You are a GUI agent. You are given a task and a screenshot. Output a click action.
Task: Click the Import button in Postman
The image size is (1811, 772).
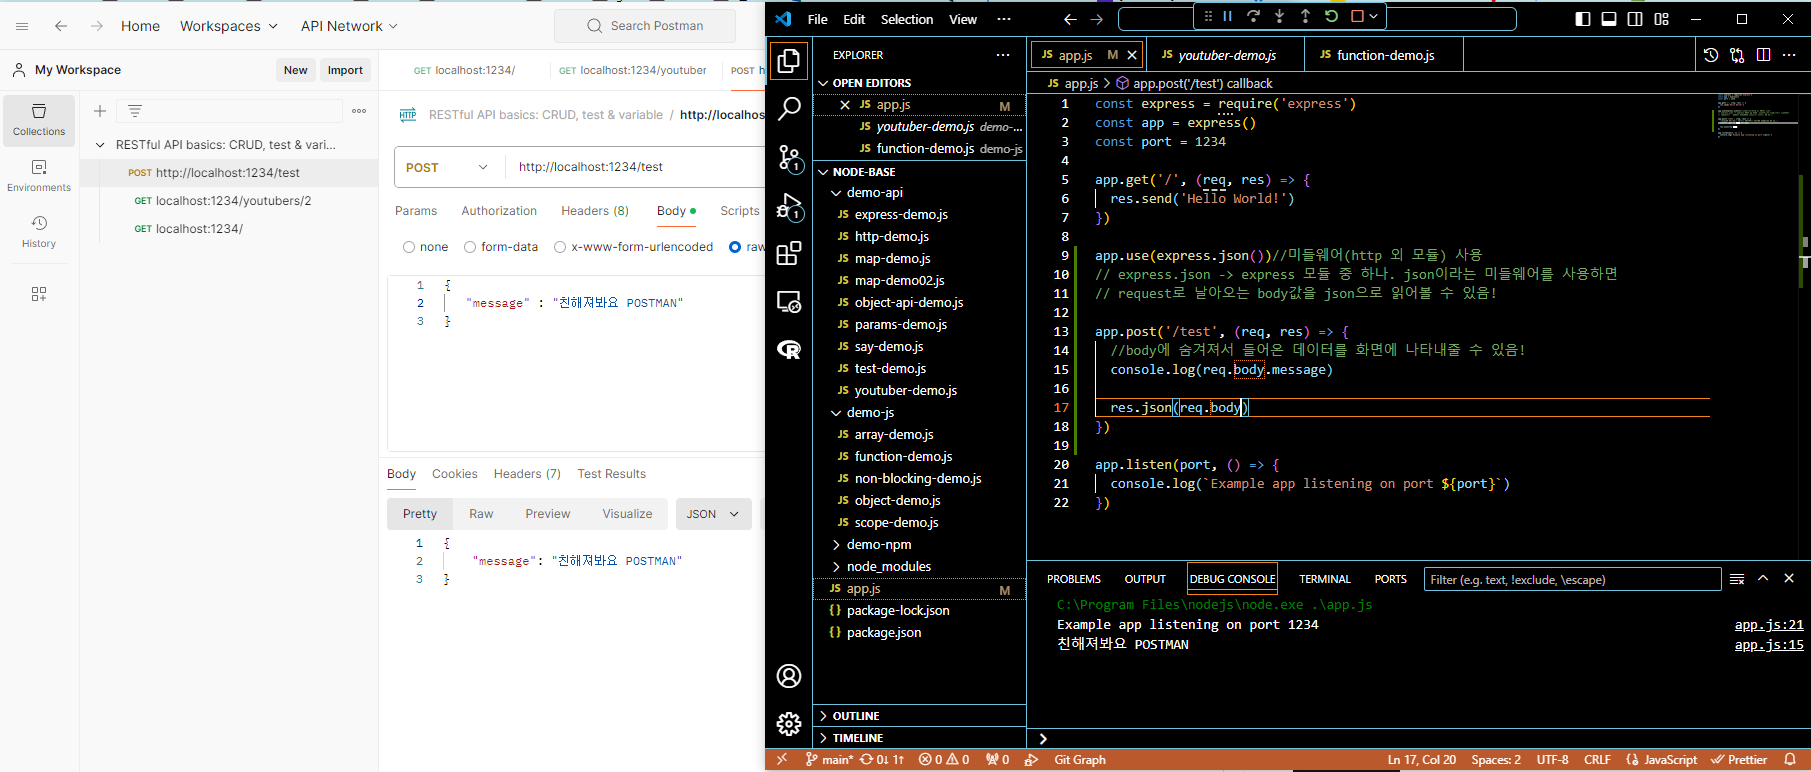[345, 70]
